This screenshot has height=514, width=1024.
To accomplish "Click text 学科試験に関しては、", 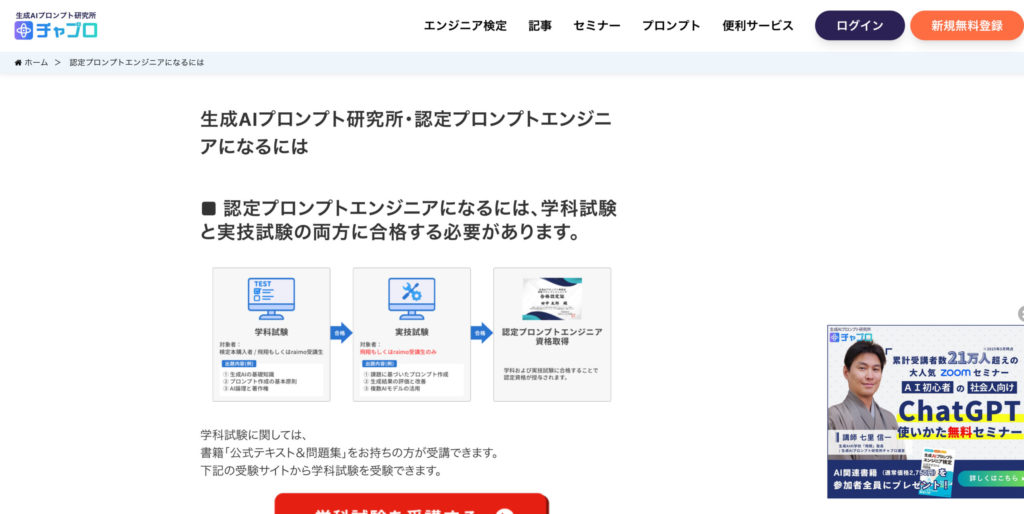I will tap(254, 435).
